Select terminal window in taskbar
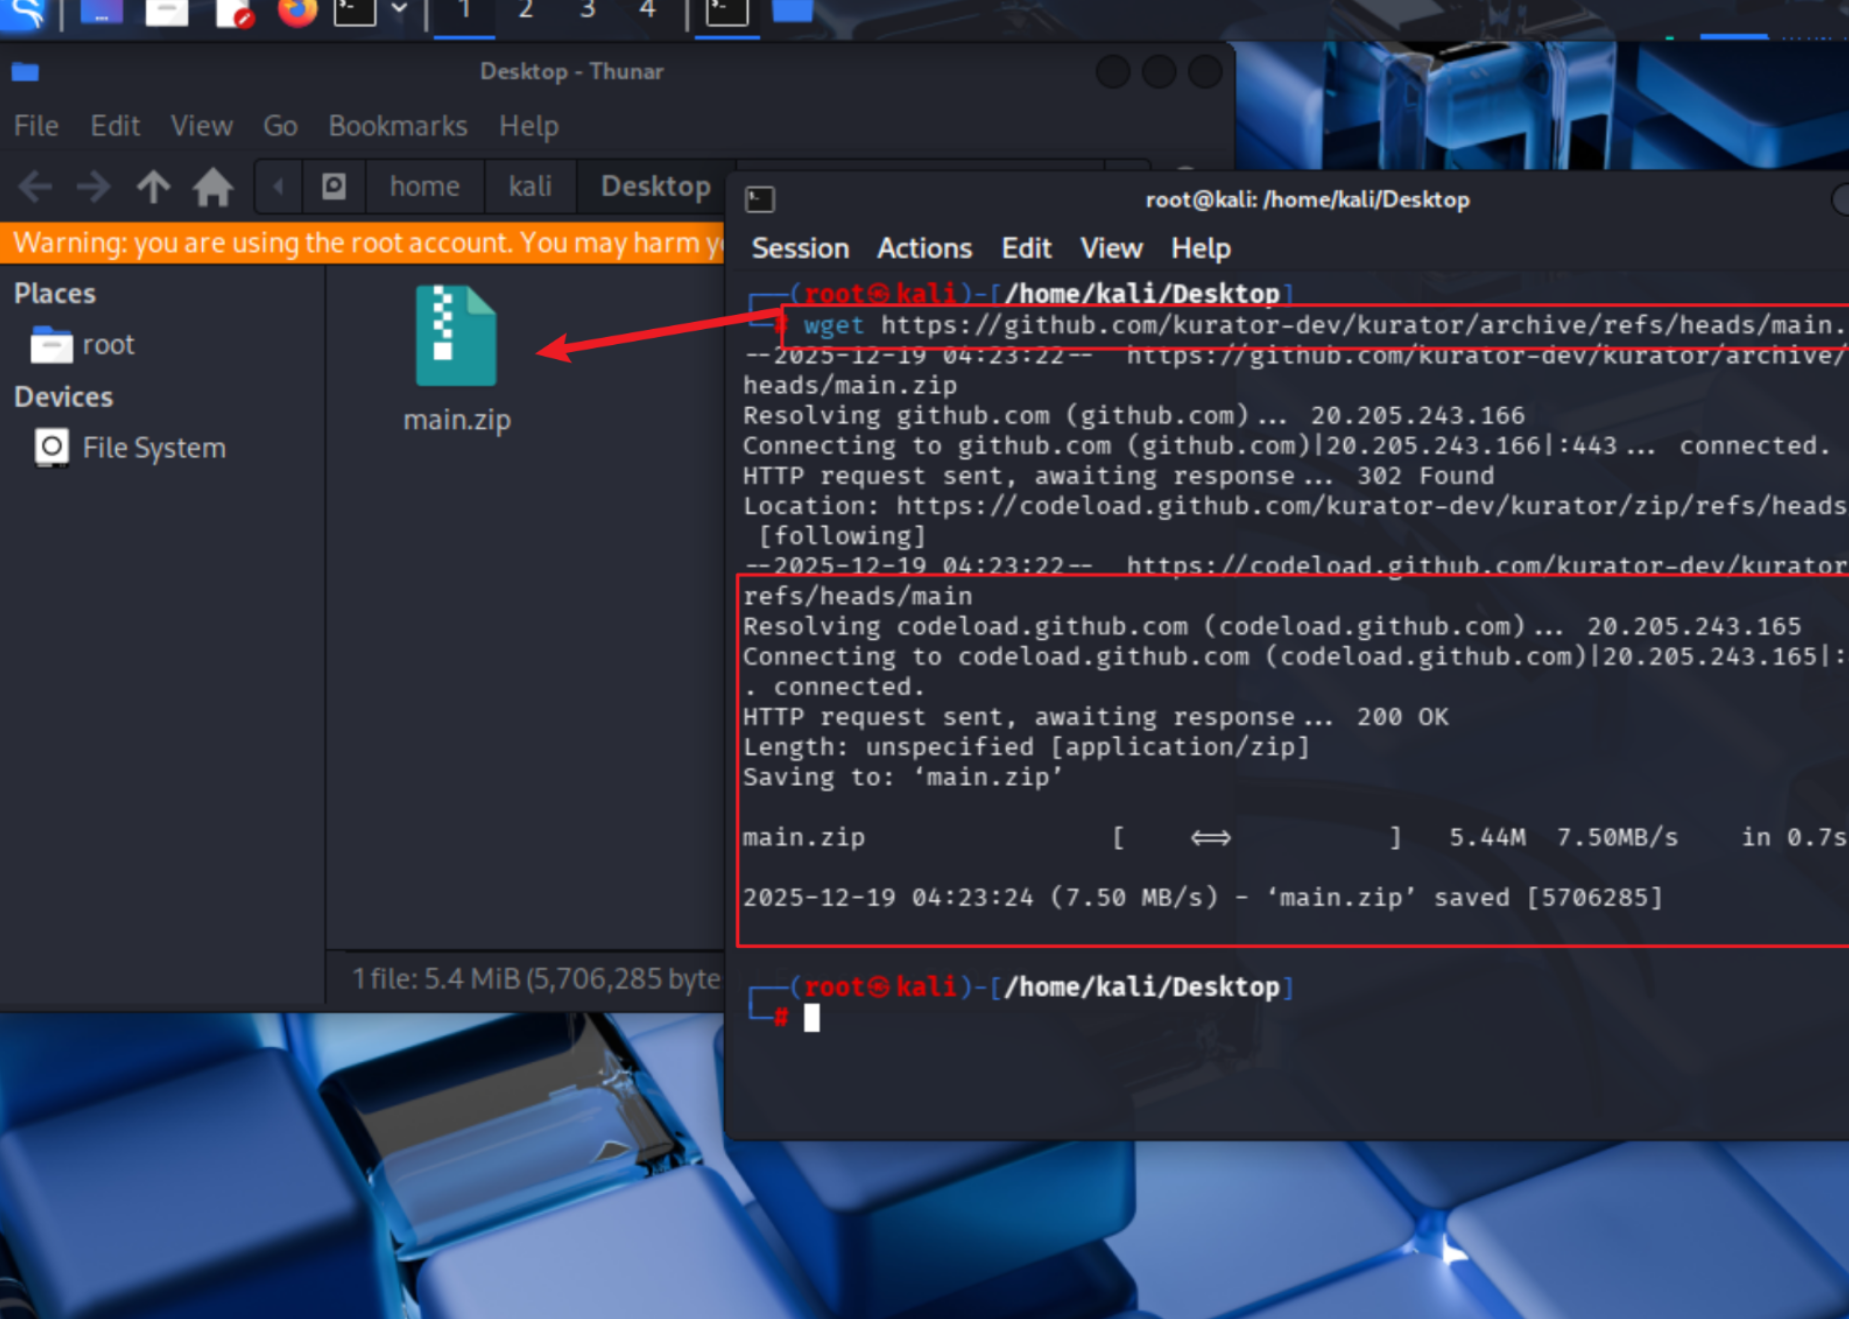The width and height of the screenshot is (1849, 1319). 727,12
